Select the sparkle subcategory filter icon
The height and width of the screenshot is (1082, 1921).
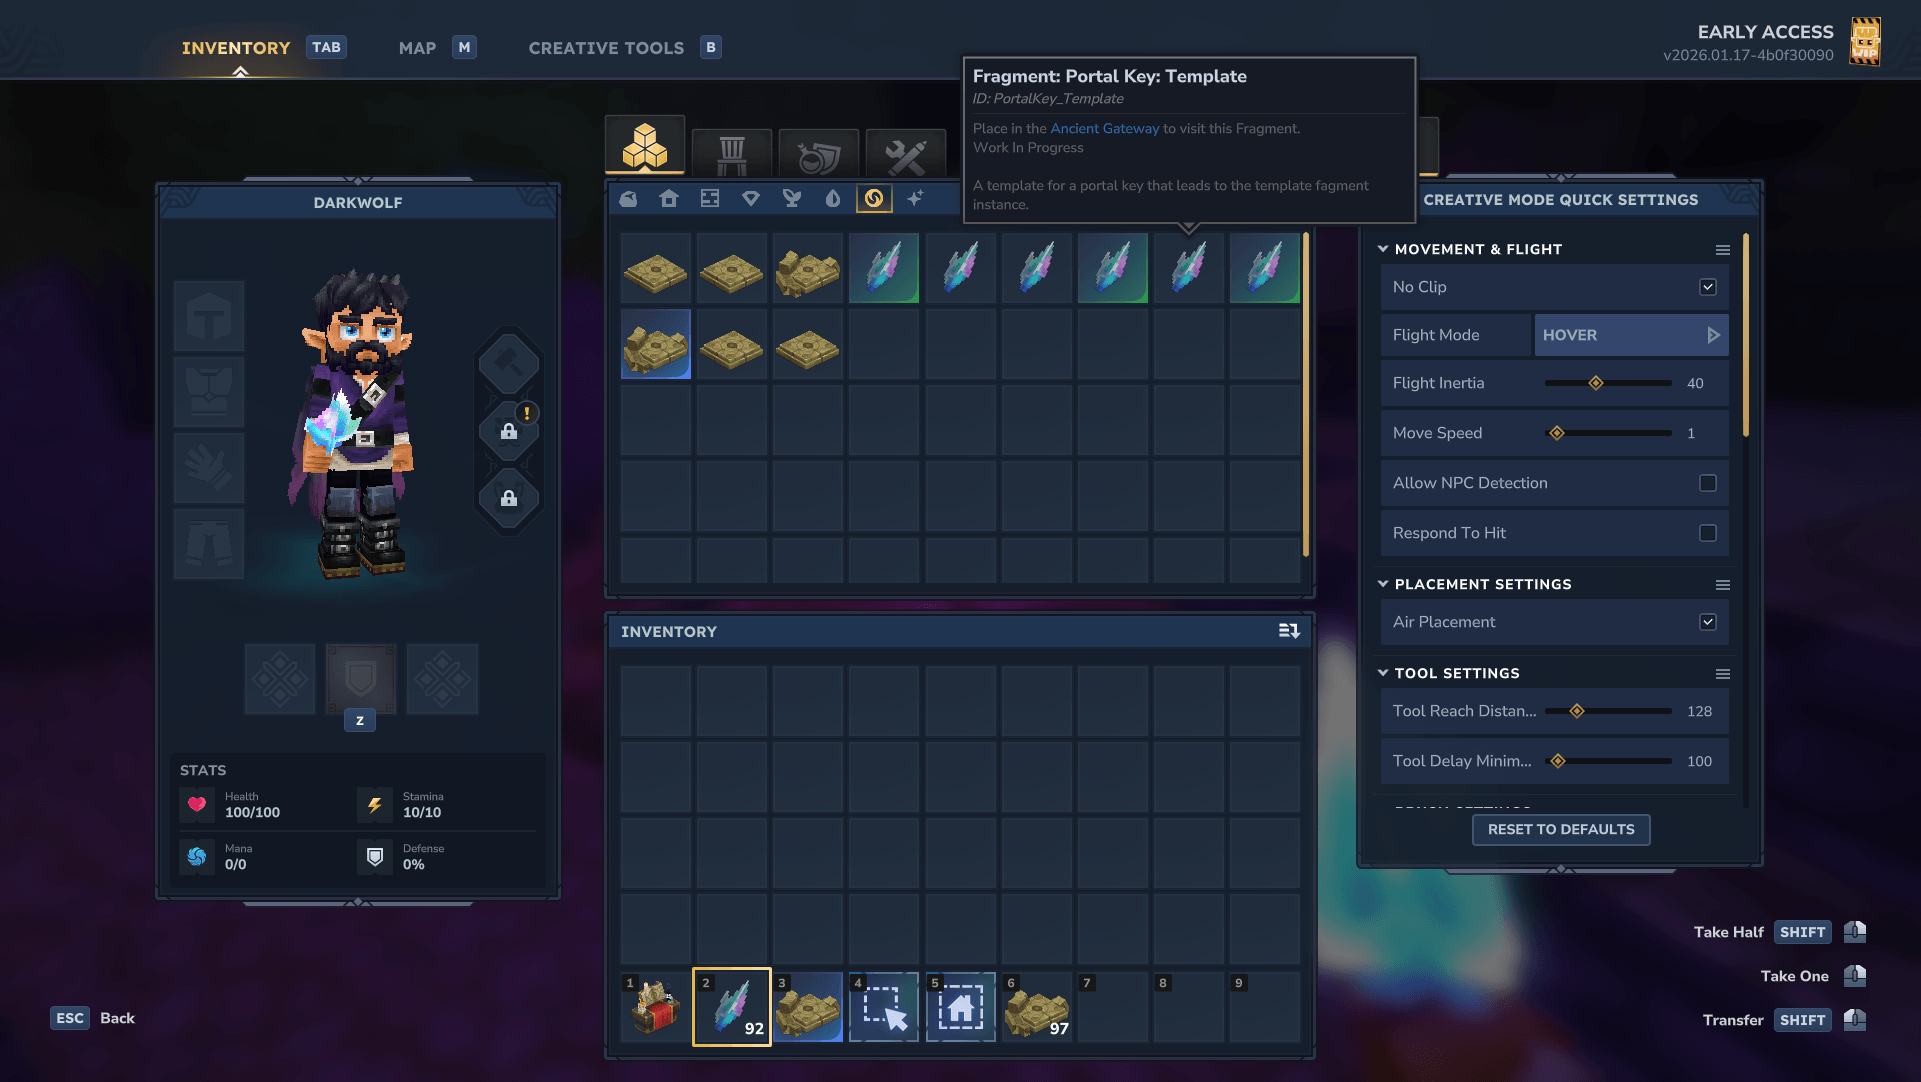click(915, 198)
